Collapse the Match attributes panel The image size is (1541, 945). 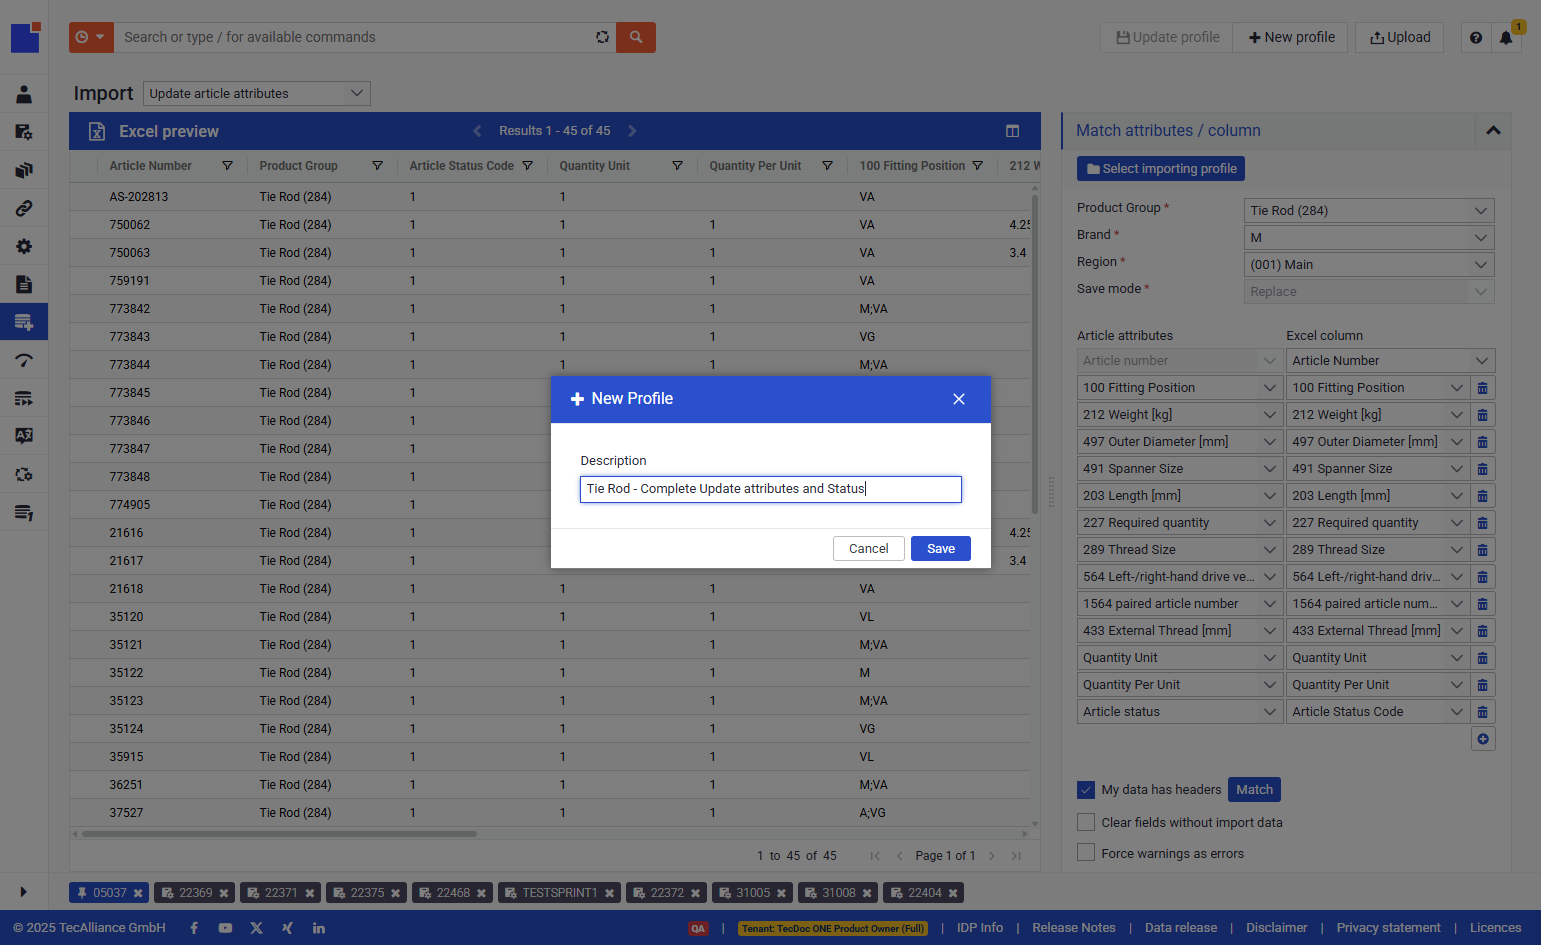coord(1493,131)
